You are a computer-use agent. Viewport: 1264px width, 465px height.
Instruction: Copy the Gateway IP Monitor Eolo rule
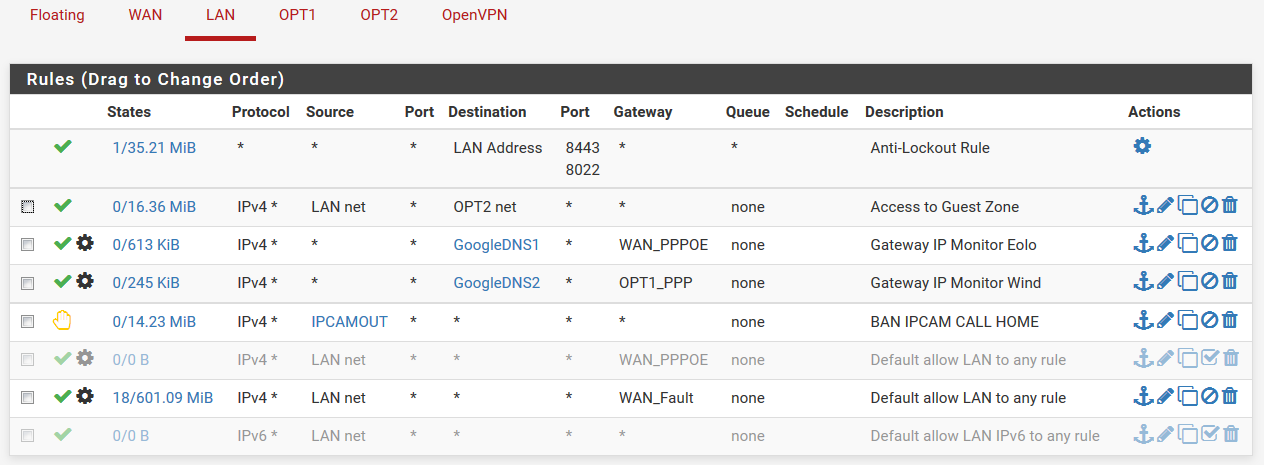pyautogui.click(x=1187, y=244)
